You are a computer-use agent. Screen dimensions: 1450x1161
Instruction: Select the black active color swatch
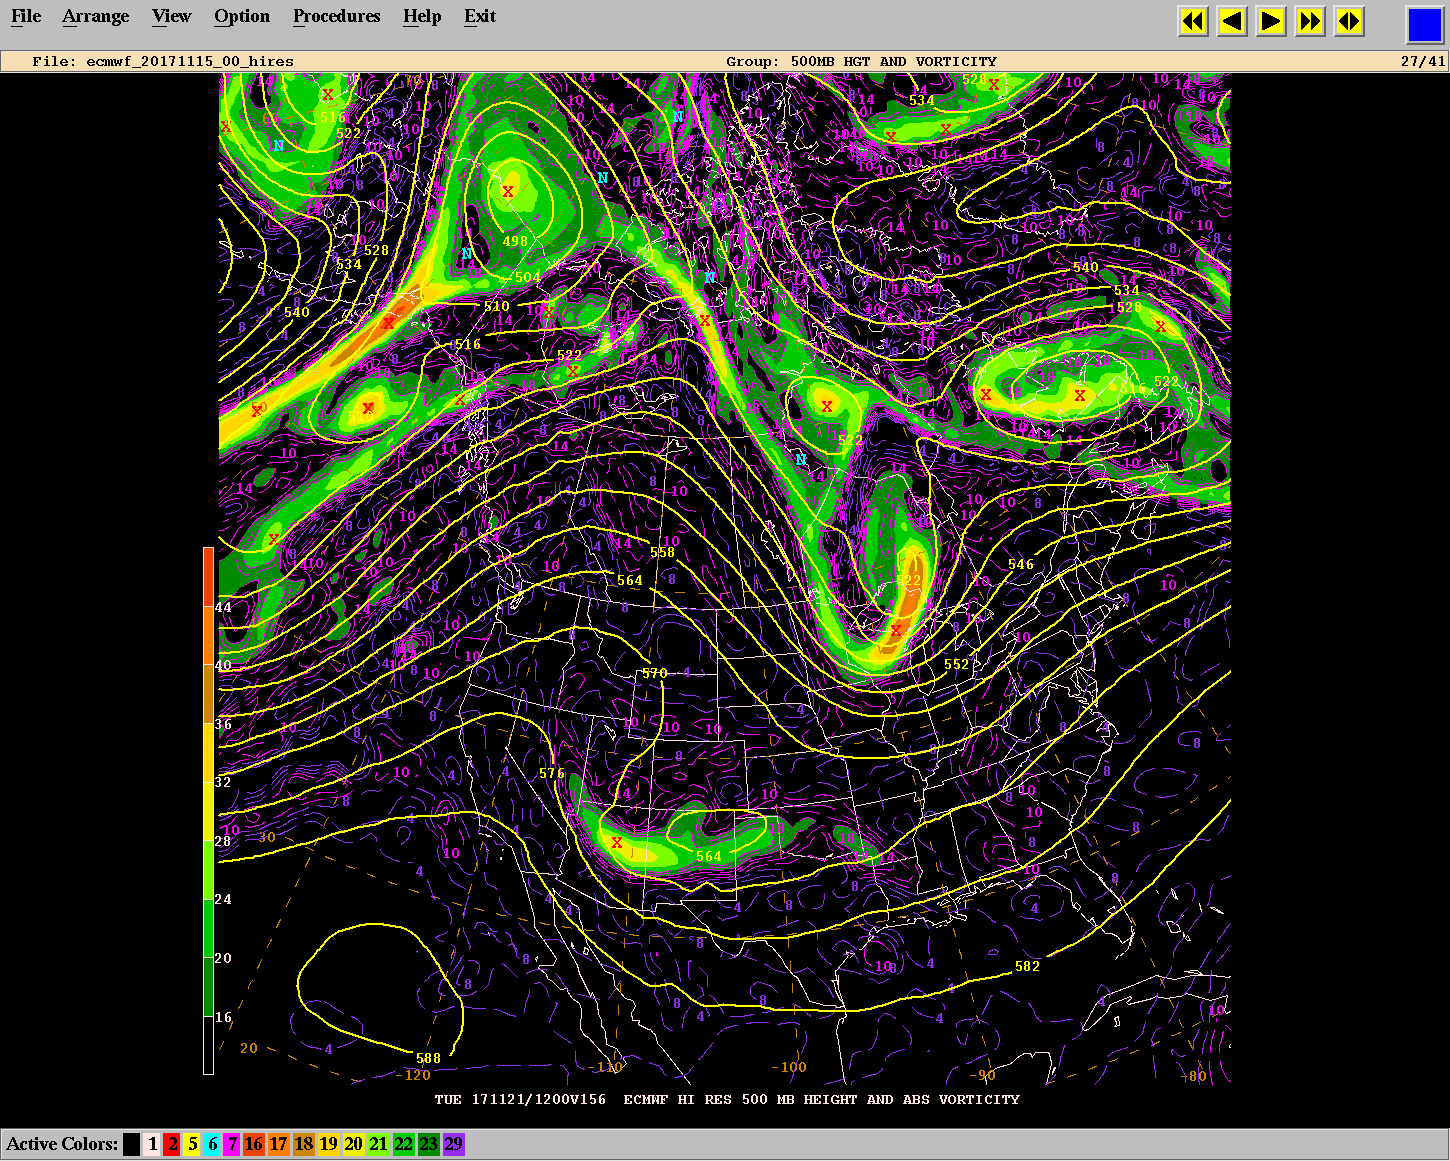point(131,1144)
